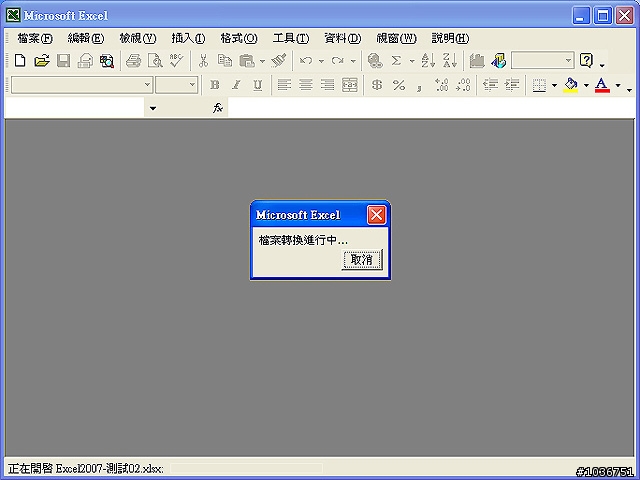Open the 編輯(E) menu
The height and width of the screenshot is (480, 640).
tap(86, 38)
